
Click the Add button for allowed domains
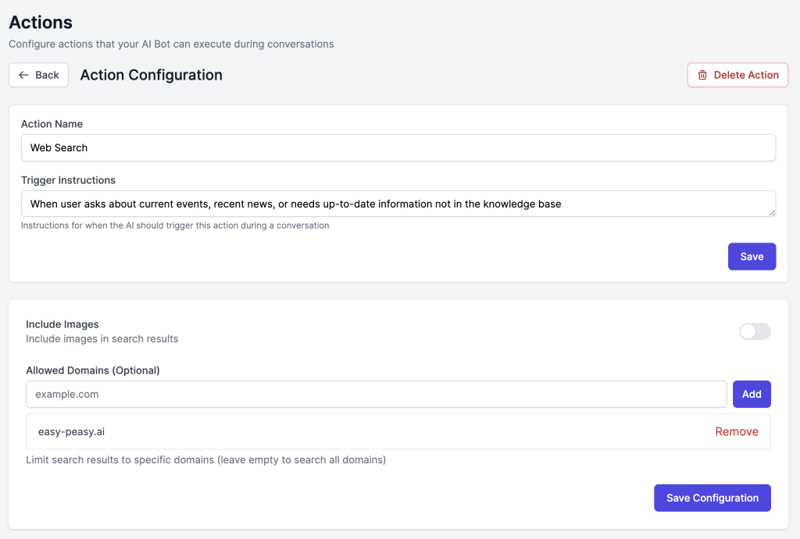click(x=751, y=394)
